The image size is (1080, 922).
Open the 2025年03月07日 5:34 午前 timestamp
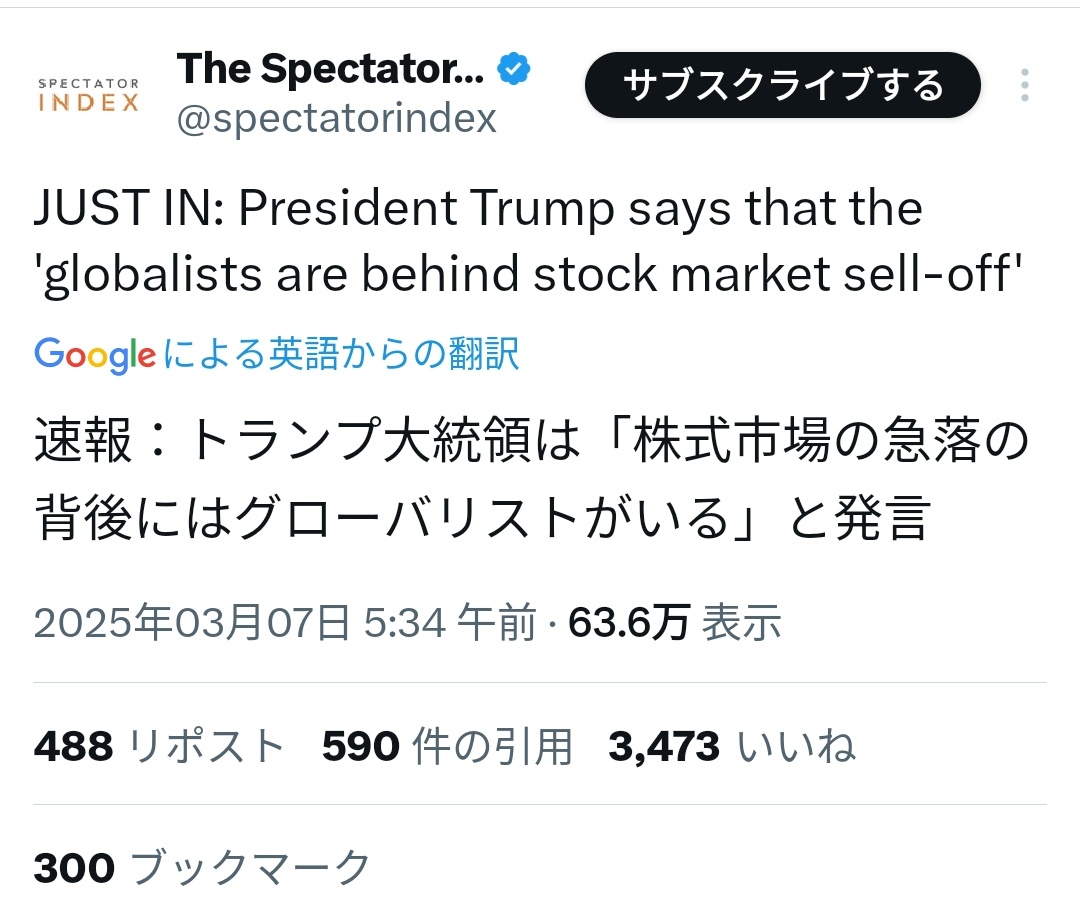point(285,624)
